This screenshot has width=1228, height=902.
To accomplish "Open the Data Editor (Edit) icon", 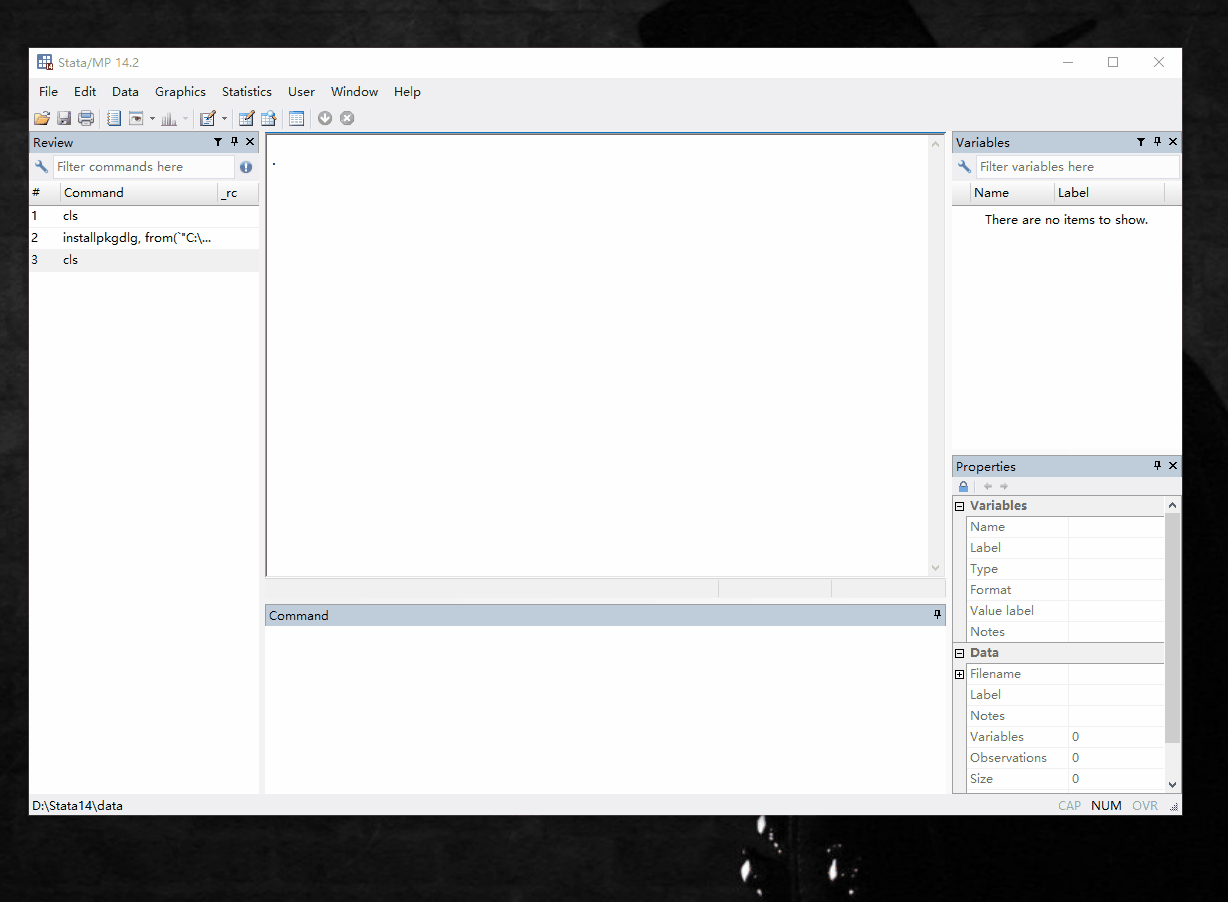I will (x=246, y=118).
